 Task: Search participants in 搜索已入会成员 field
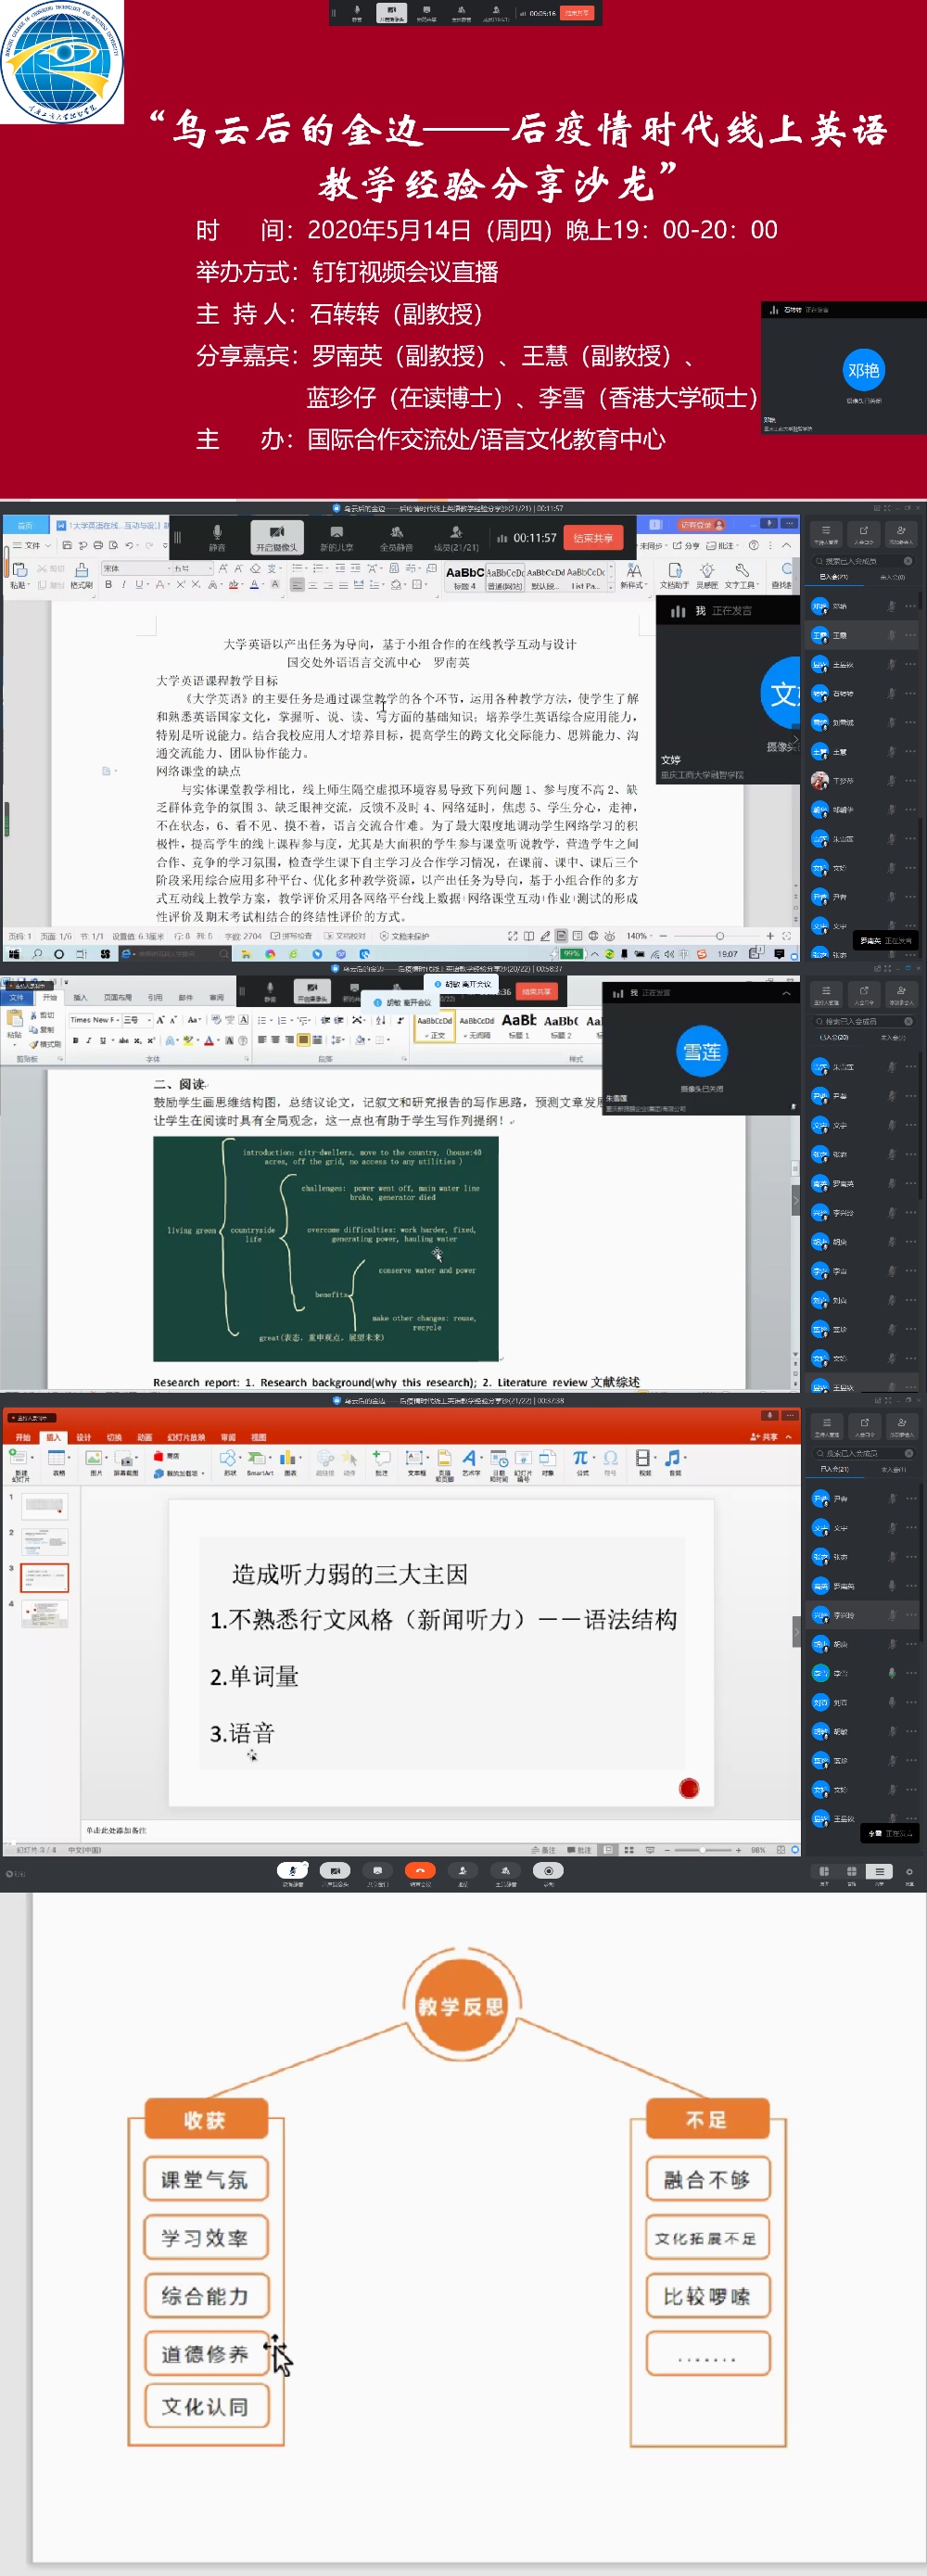[862, 561]
